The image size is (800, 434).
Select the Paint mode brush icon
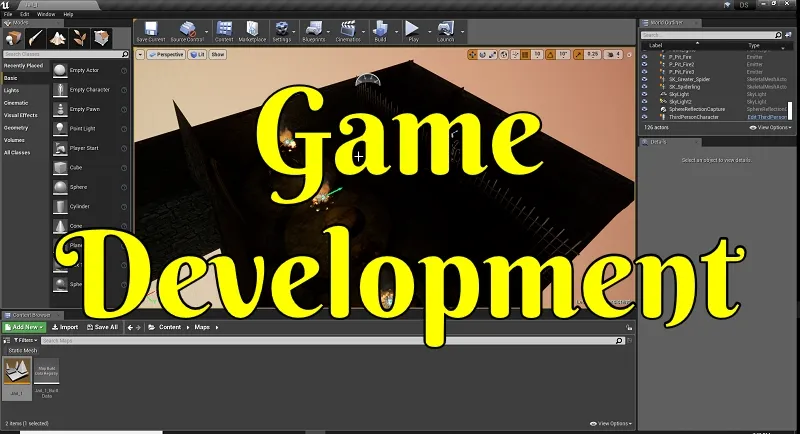36,38
